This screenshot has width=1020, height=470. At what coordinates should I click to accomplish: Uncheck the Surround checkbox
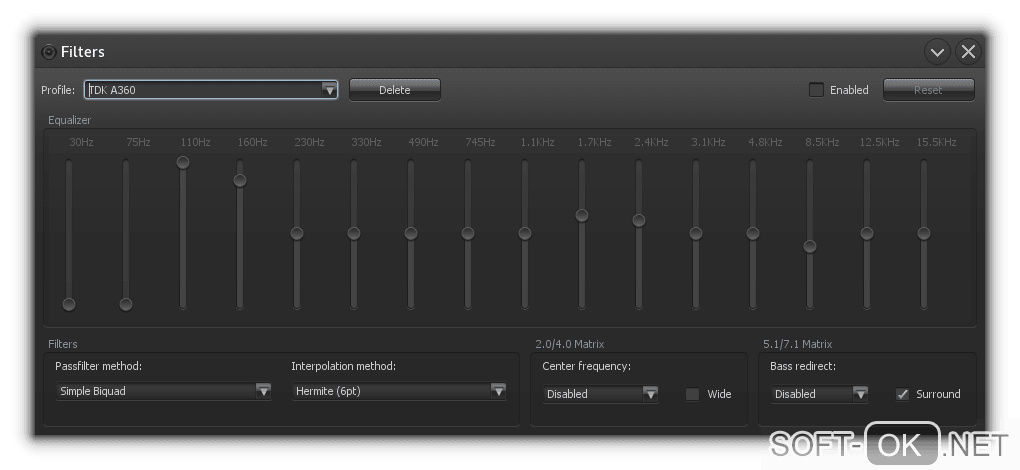pyautogui.click(x=902, y=394)
